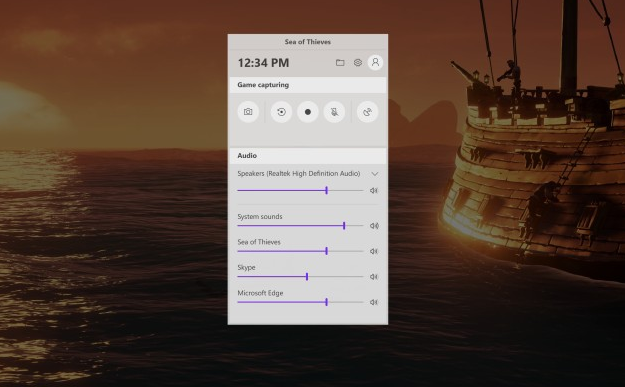Mute the Speakers master volume
Image resolution: width=625 pixels, height=387 pixels.
click(373, 191)
